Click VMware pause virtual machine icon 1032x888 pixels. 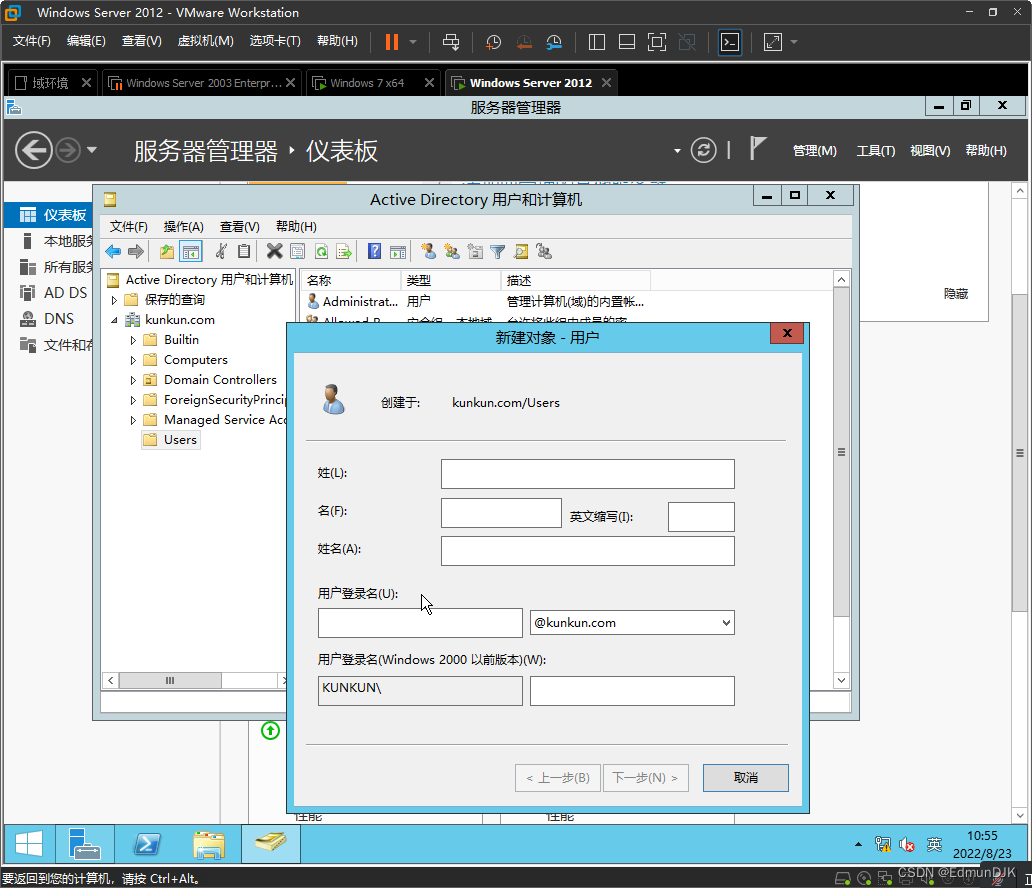click(x=392, y=42)
